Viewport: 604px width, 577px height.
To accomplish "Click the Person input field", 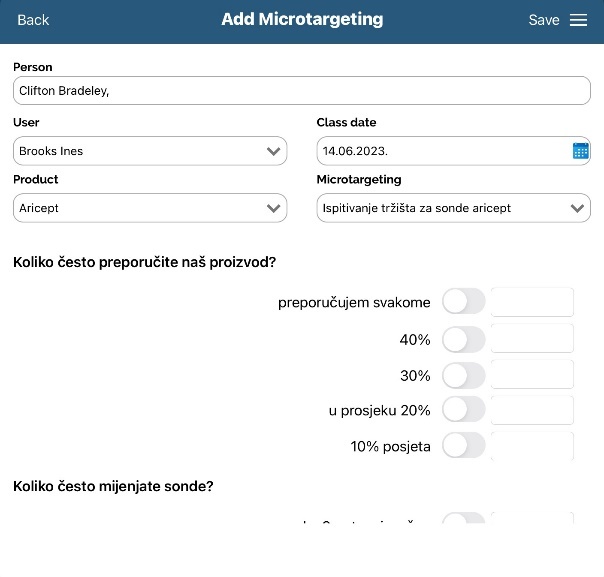I will (x=301, y=91).
